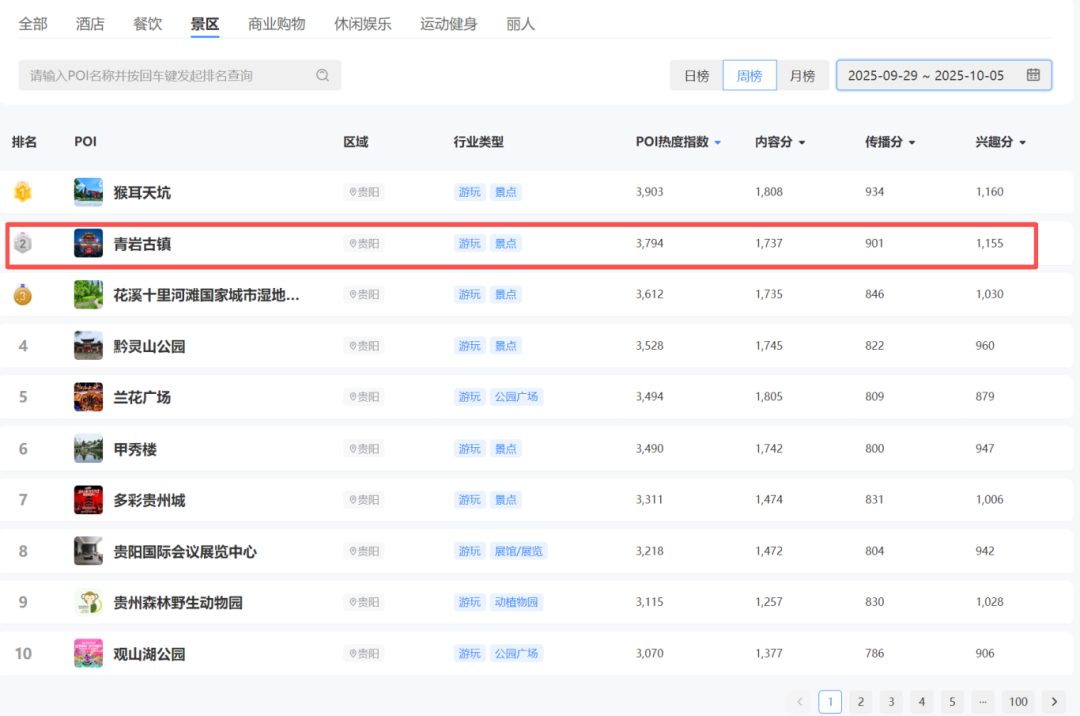Open the 黔灵山公园 POI link
Screen dimensions: 1080x716
[149, 346]
